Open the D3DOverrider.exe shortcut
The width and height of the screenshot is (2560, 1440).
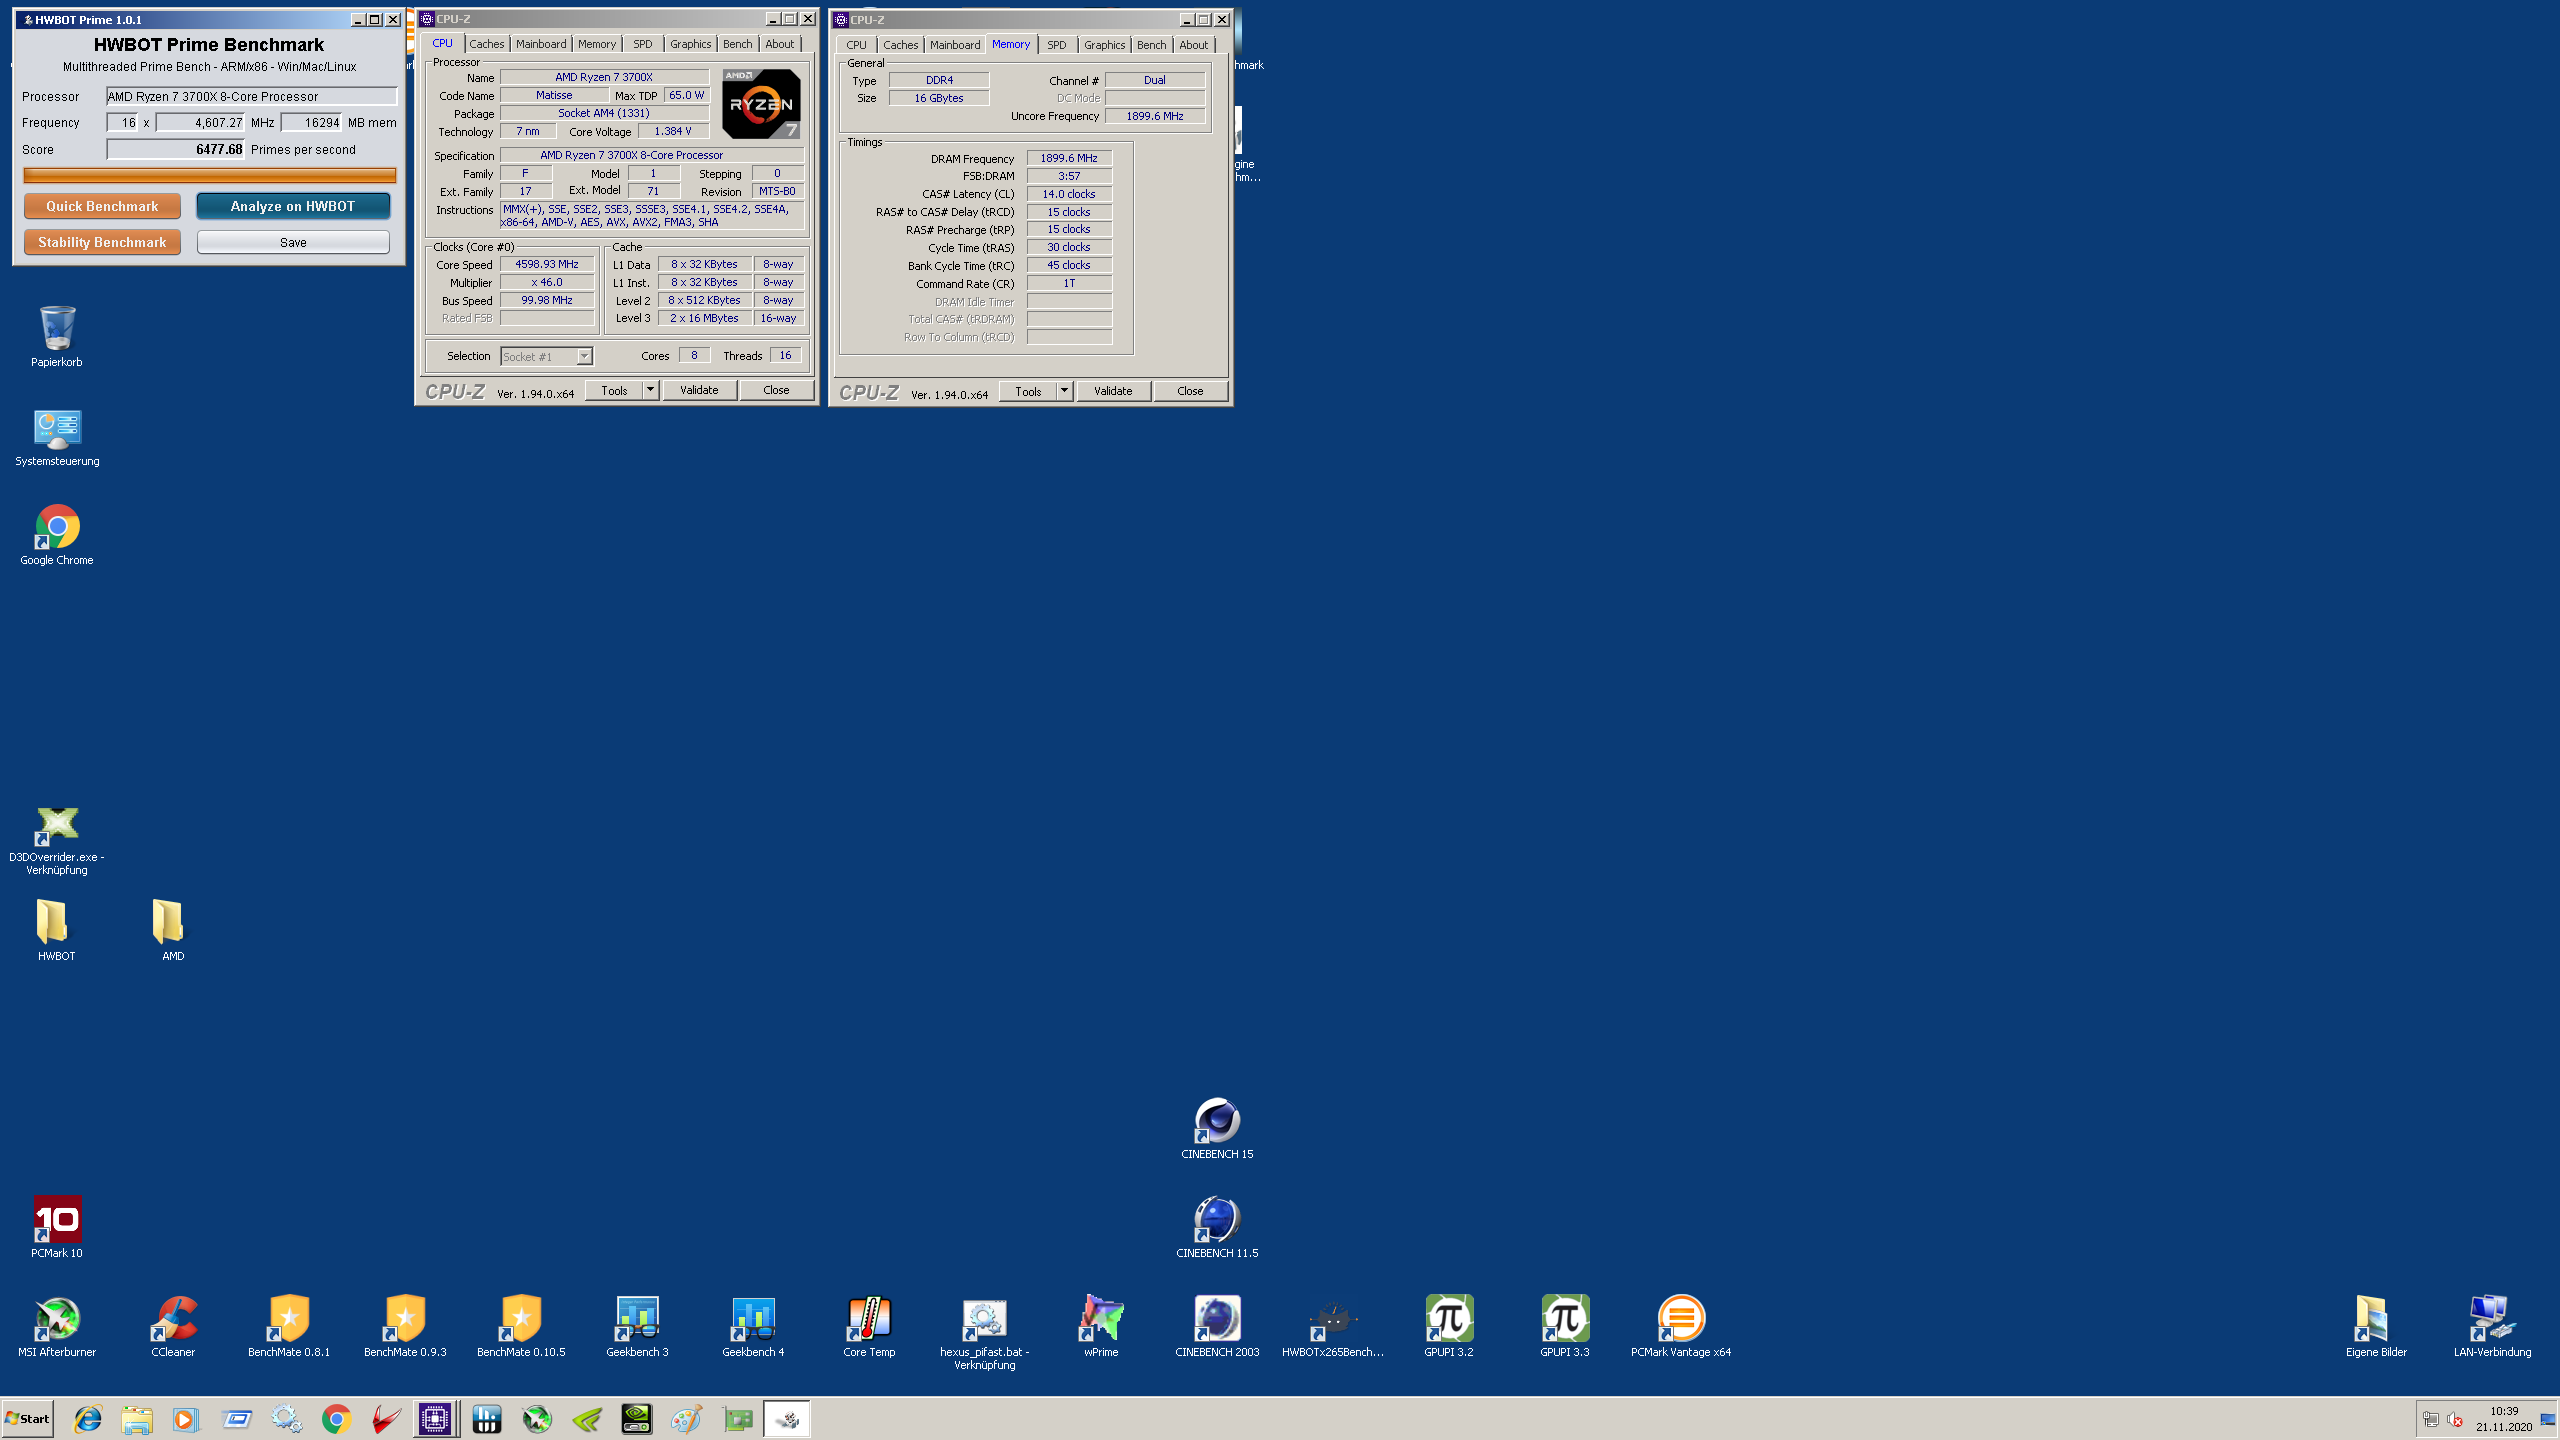click(x=57, y=840)
